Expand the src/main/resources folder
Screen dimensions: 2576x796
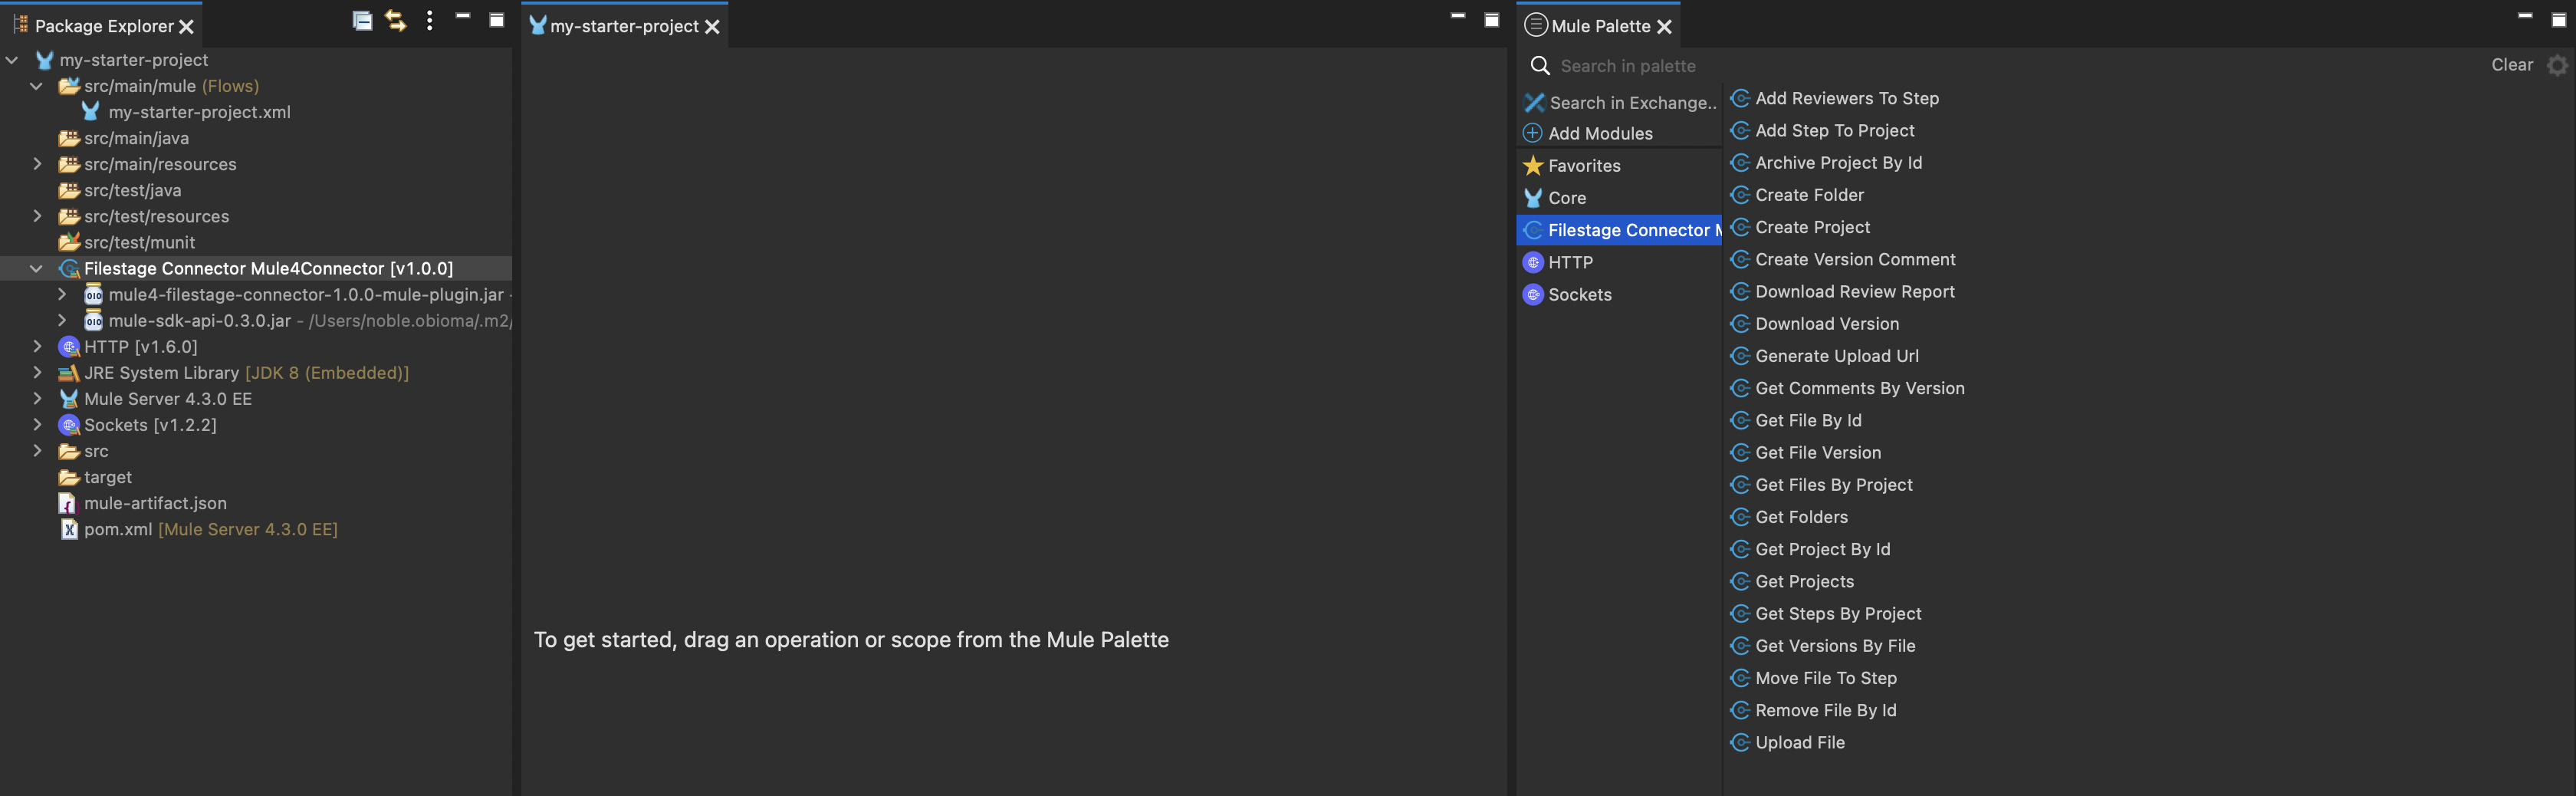pyautogui.click(x=37, y=163)
